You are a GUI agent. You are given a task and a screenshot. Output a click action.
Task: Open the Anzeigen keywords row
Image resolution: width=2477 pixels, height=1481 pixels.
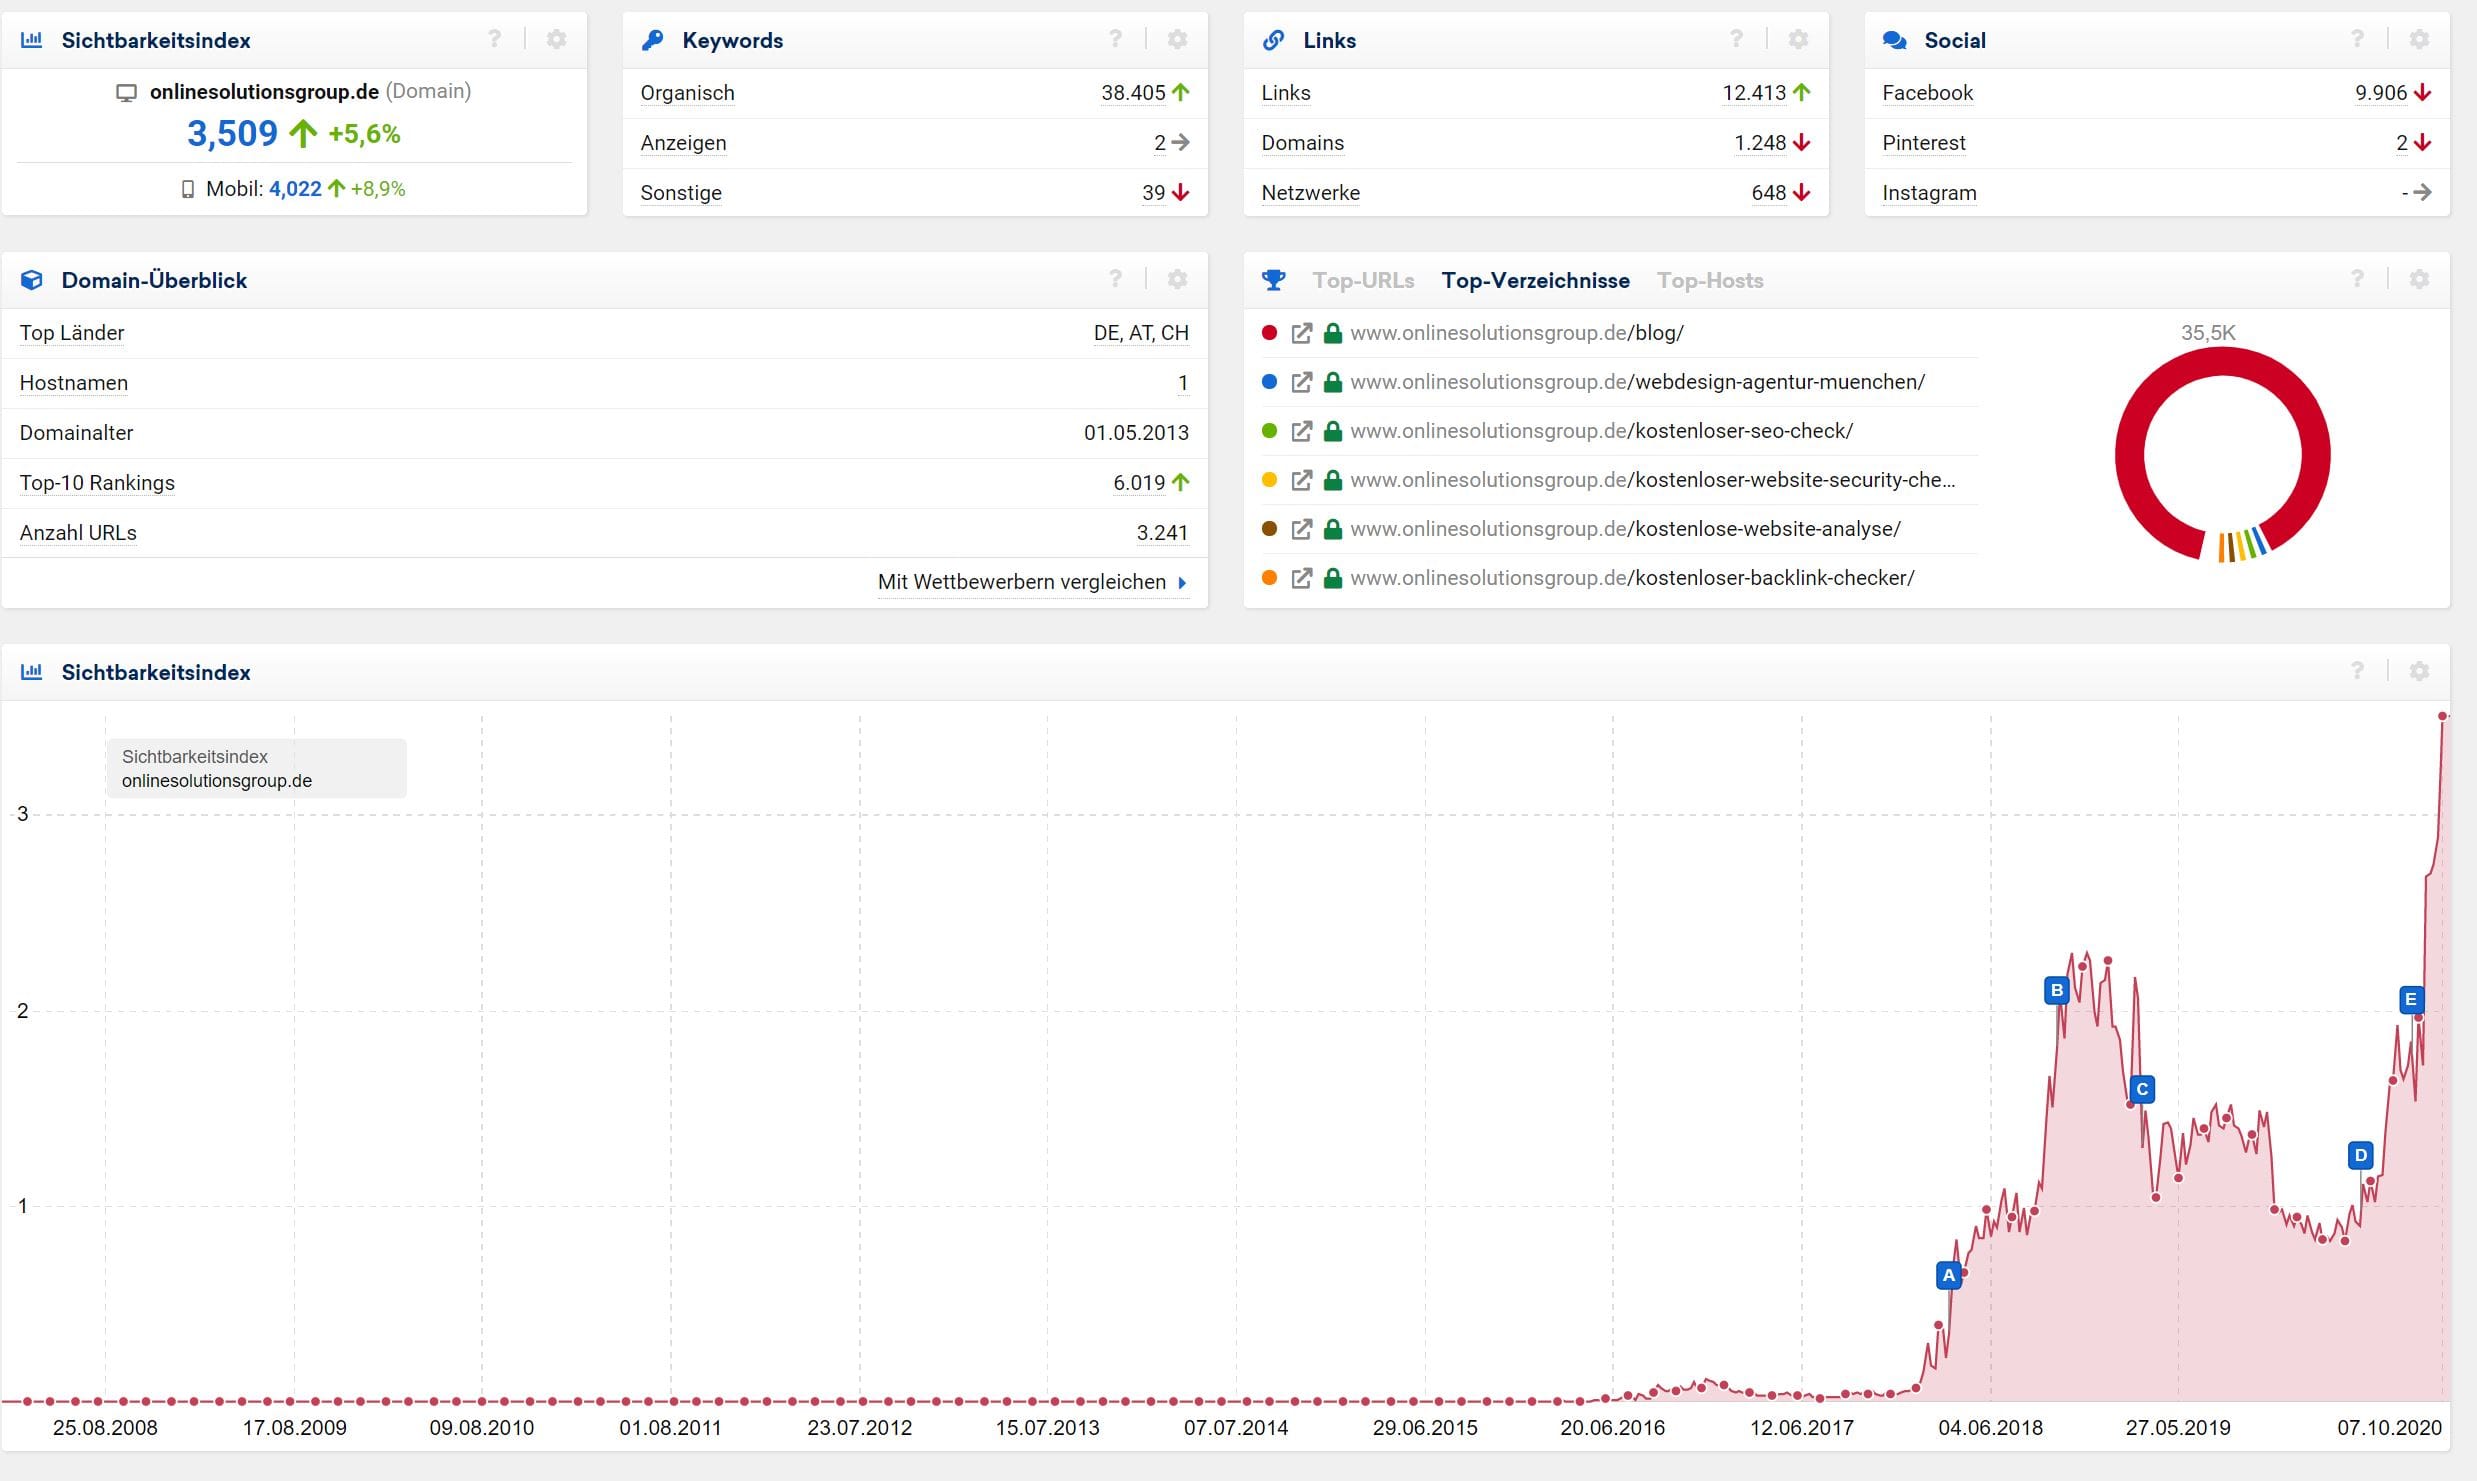coord(915,143)
